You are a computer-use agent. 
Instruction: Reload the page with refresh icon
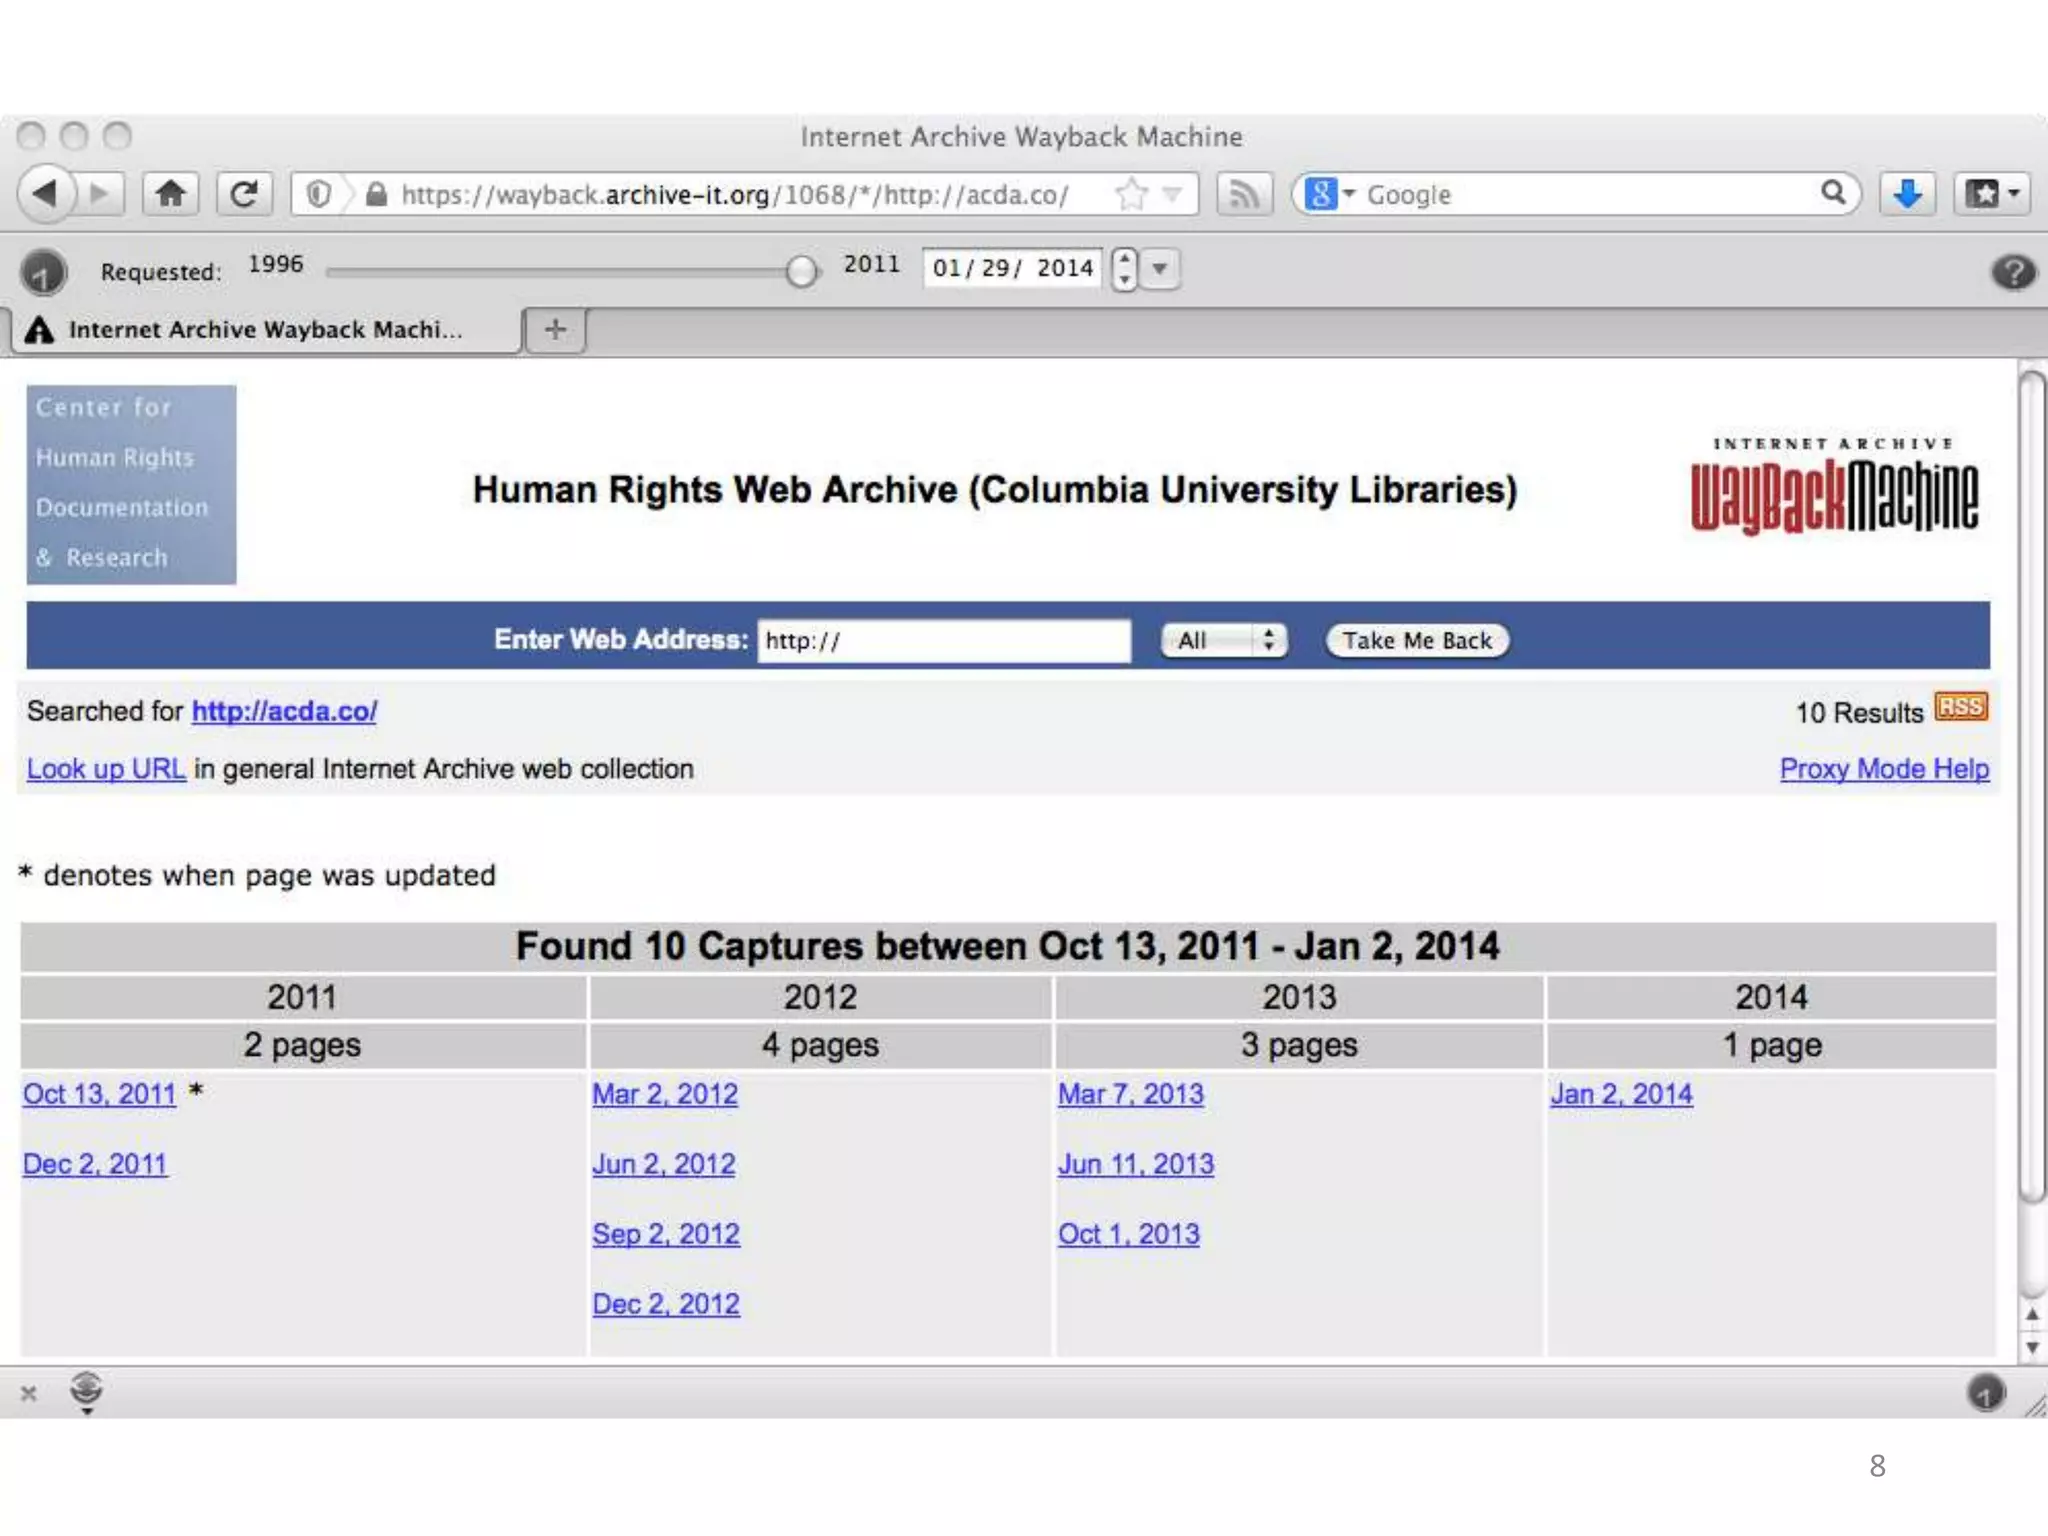click(244, 193)
